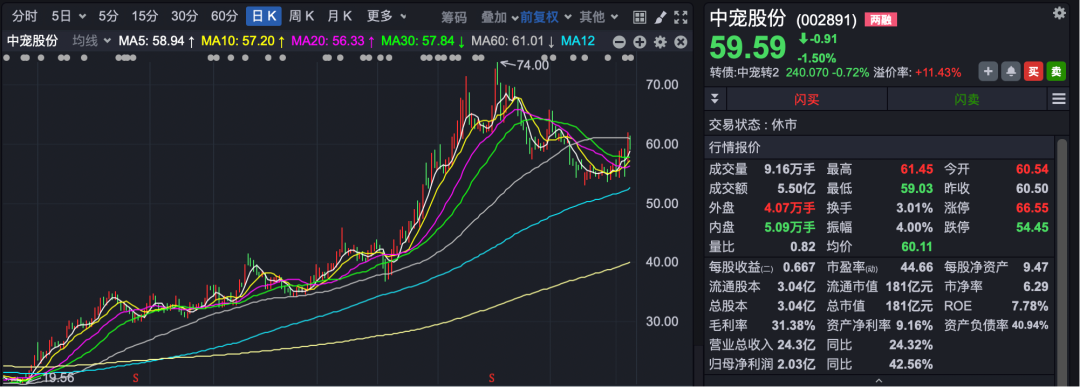Open the 均线 indicator dropdown
The image size is (1080, 387).
[92, 41]
